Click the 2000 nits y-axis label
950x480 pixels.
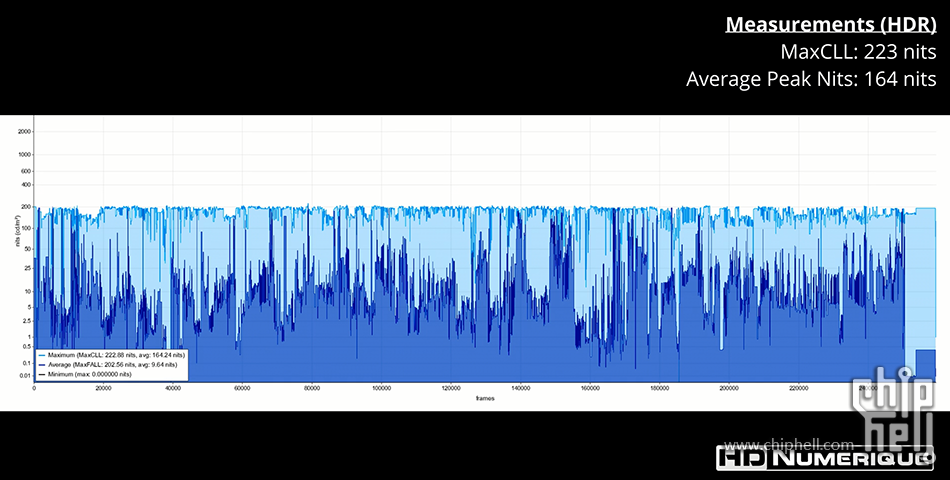click(x=24, y=131)
